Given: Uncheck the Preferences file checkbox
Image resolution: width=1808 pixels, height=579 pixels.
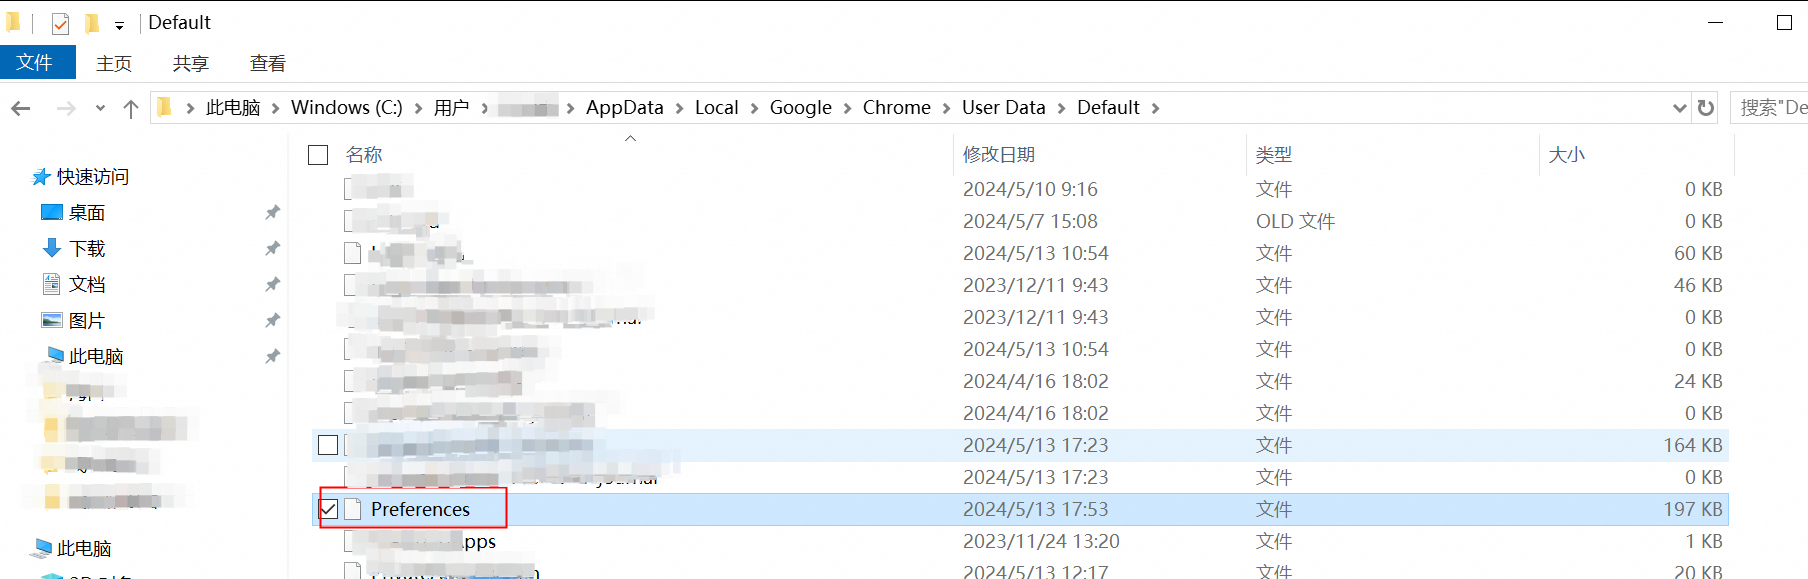Looking at the screenshot, I should coord(328,509).
